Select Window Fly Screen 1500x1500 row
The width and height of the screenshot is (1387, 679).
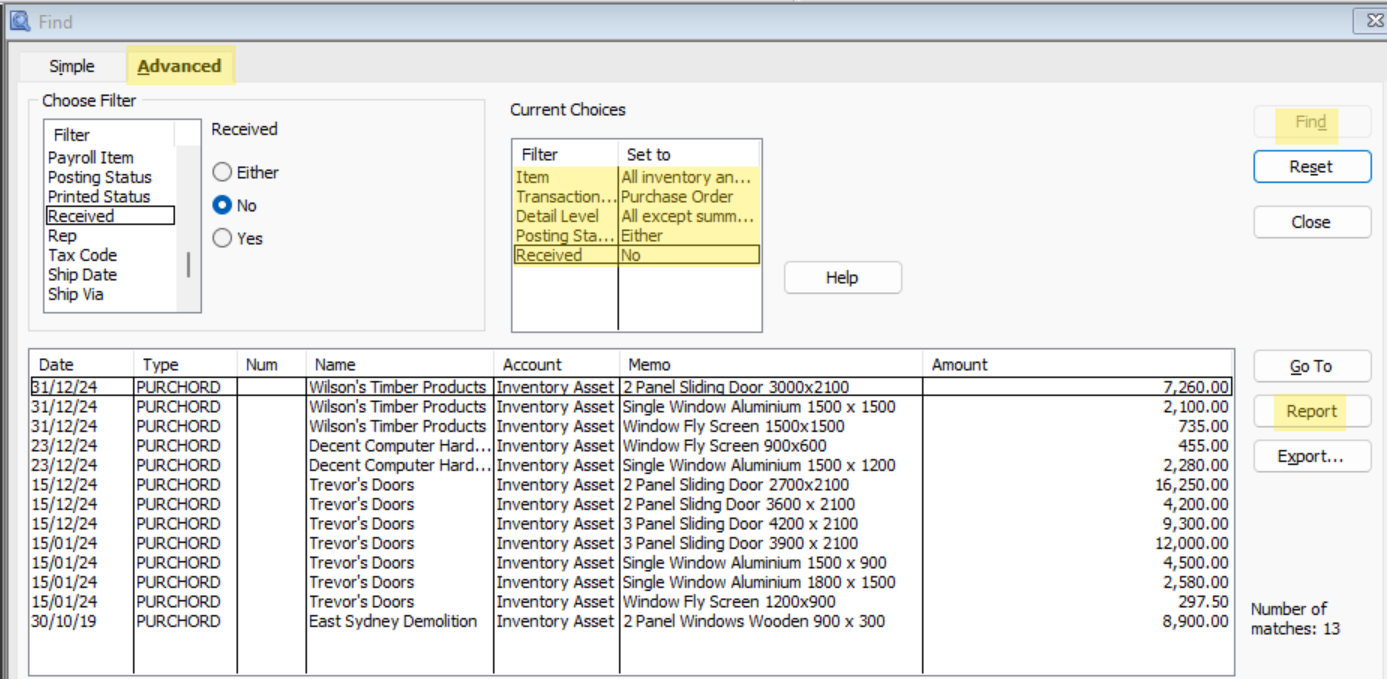click(631, 426)
